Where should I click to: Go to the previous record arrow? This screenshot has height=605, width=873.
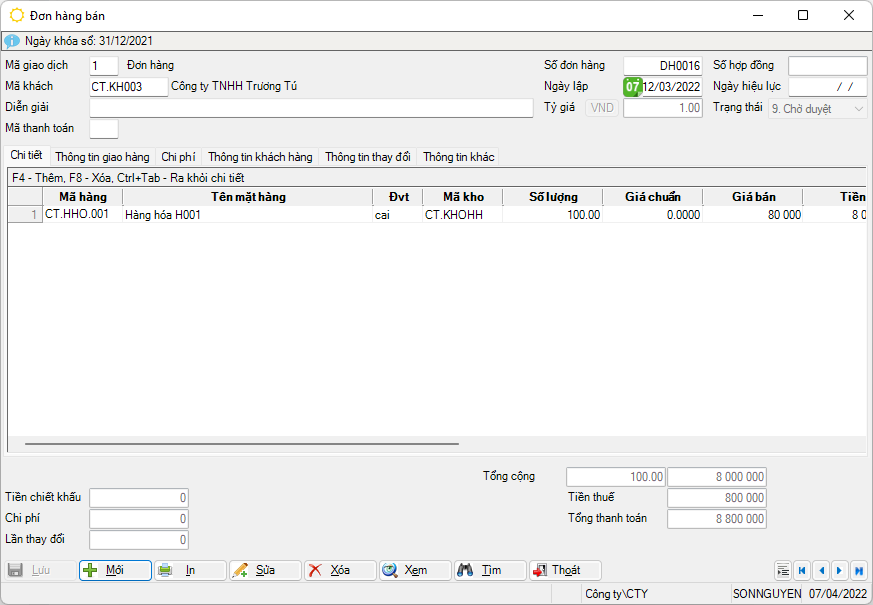click(821, 570)
